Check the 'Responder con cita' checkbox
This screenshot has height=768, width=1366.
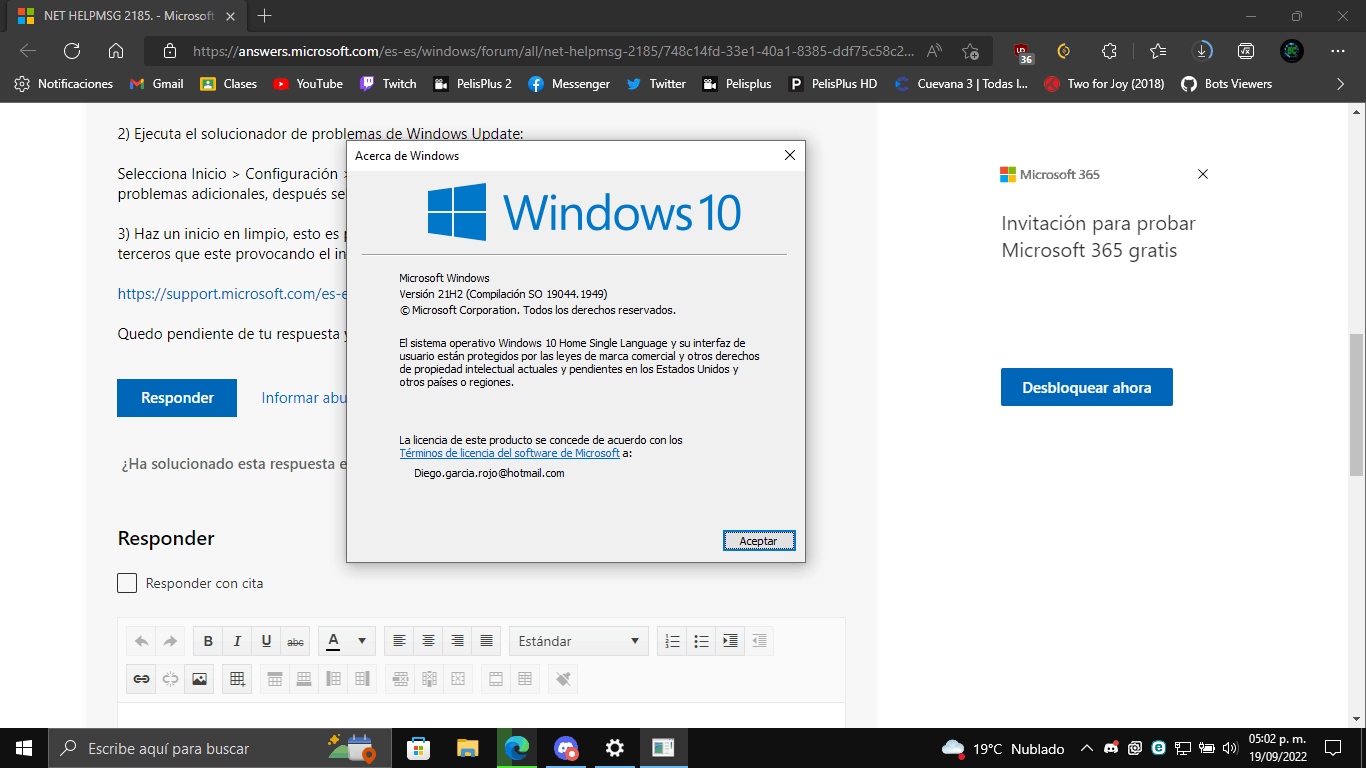127,583
